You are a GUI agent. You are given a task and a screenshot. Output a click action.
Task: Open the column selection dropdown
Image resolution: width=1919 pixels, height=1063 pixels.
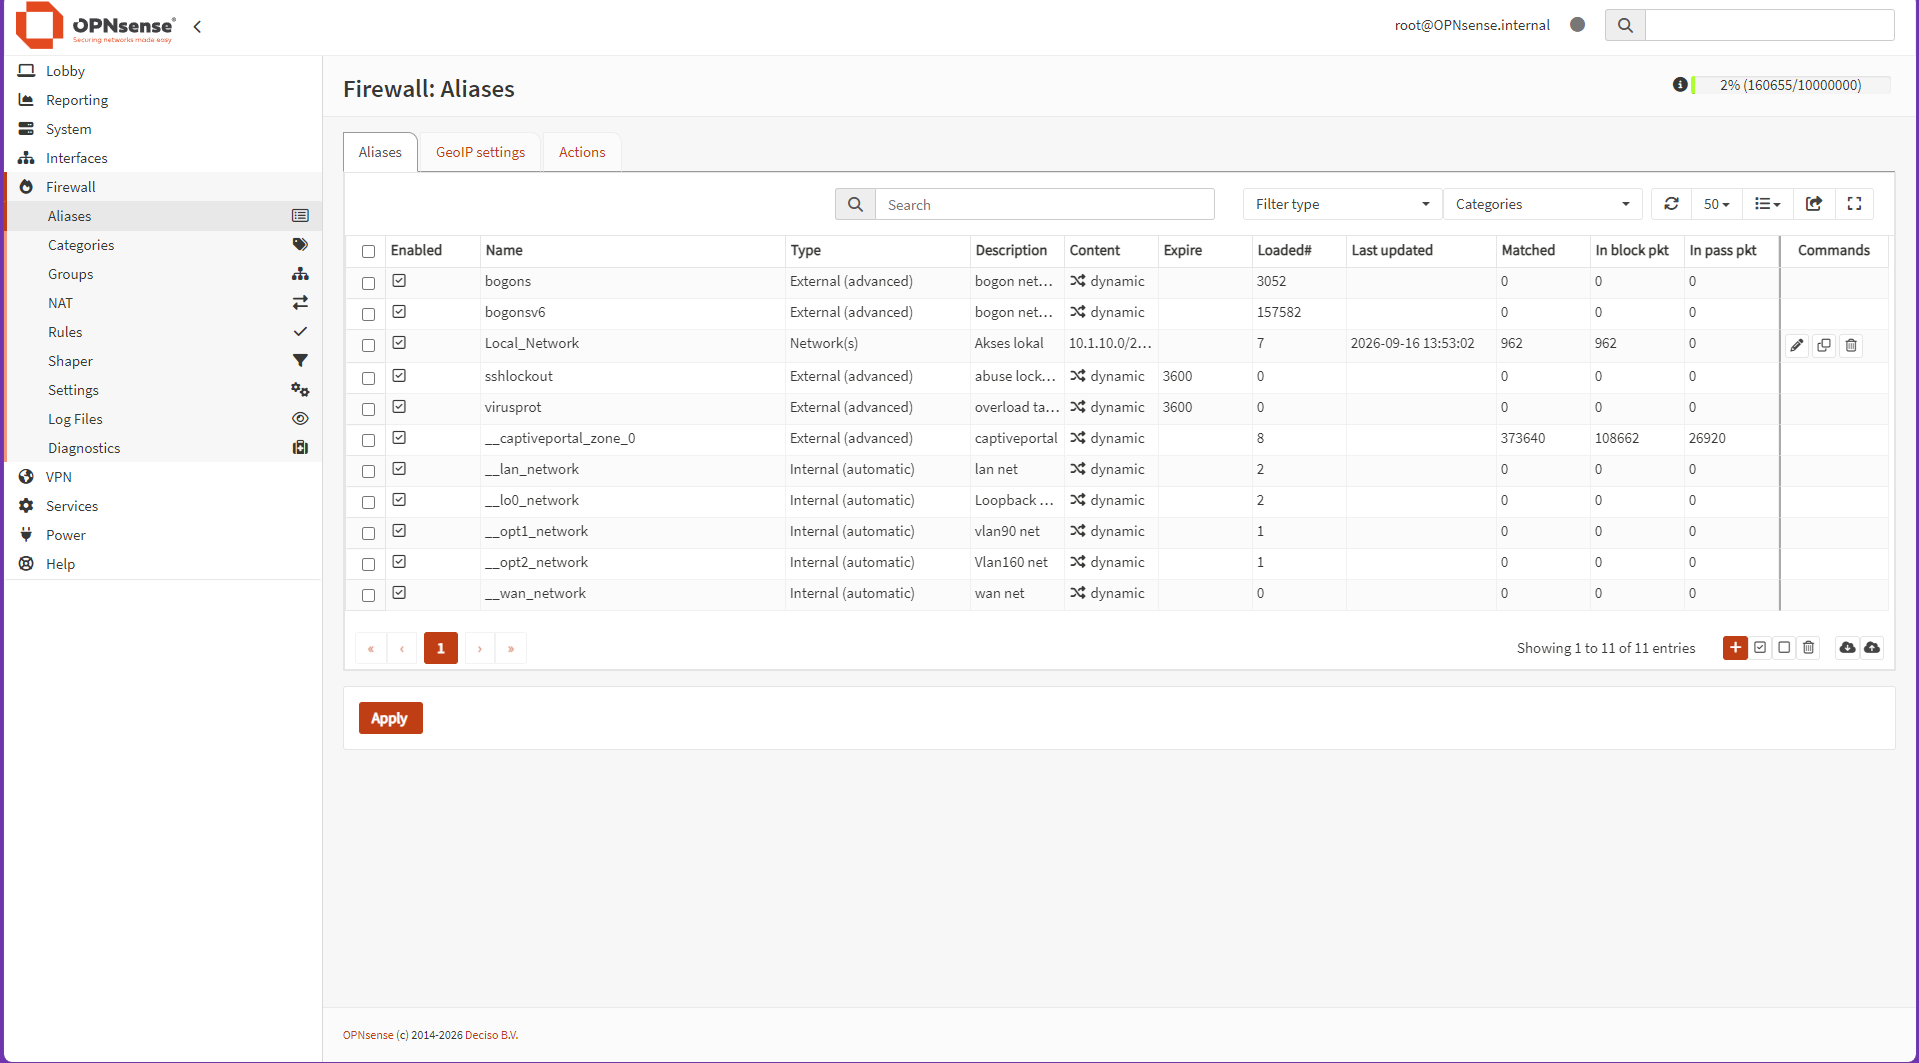click(1767, 204)
